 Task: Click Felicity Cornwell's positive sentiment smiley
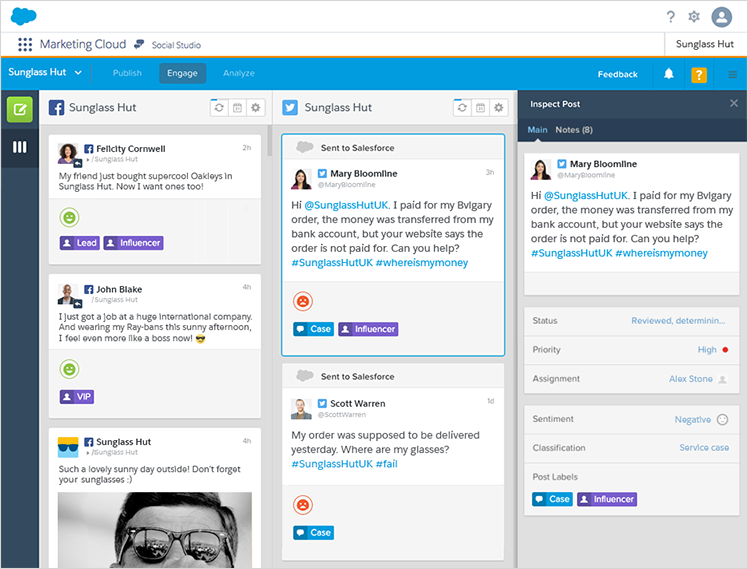click(69, 217)
